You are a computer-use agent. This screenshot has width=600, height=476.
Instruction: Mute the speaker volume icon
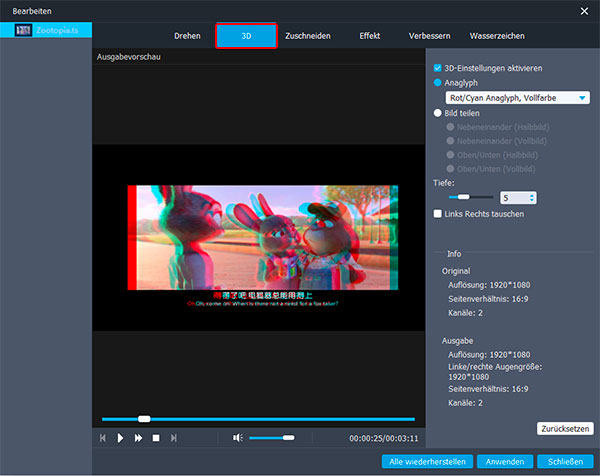pos(238,437)
